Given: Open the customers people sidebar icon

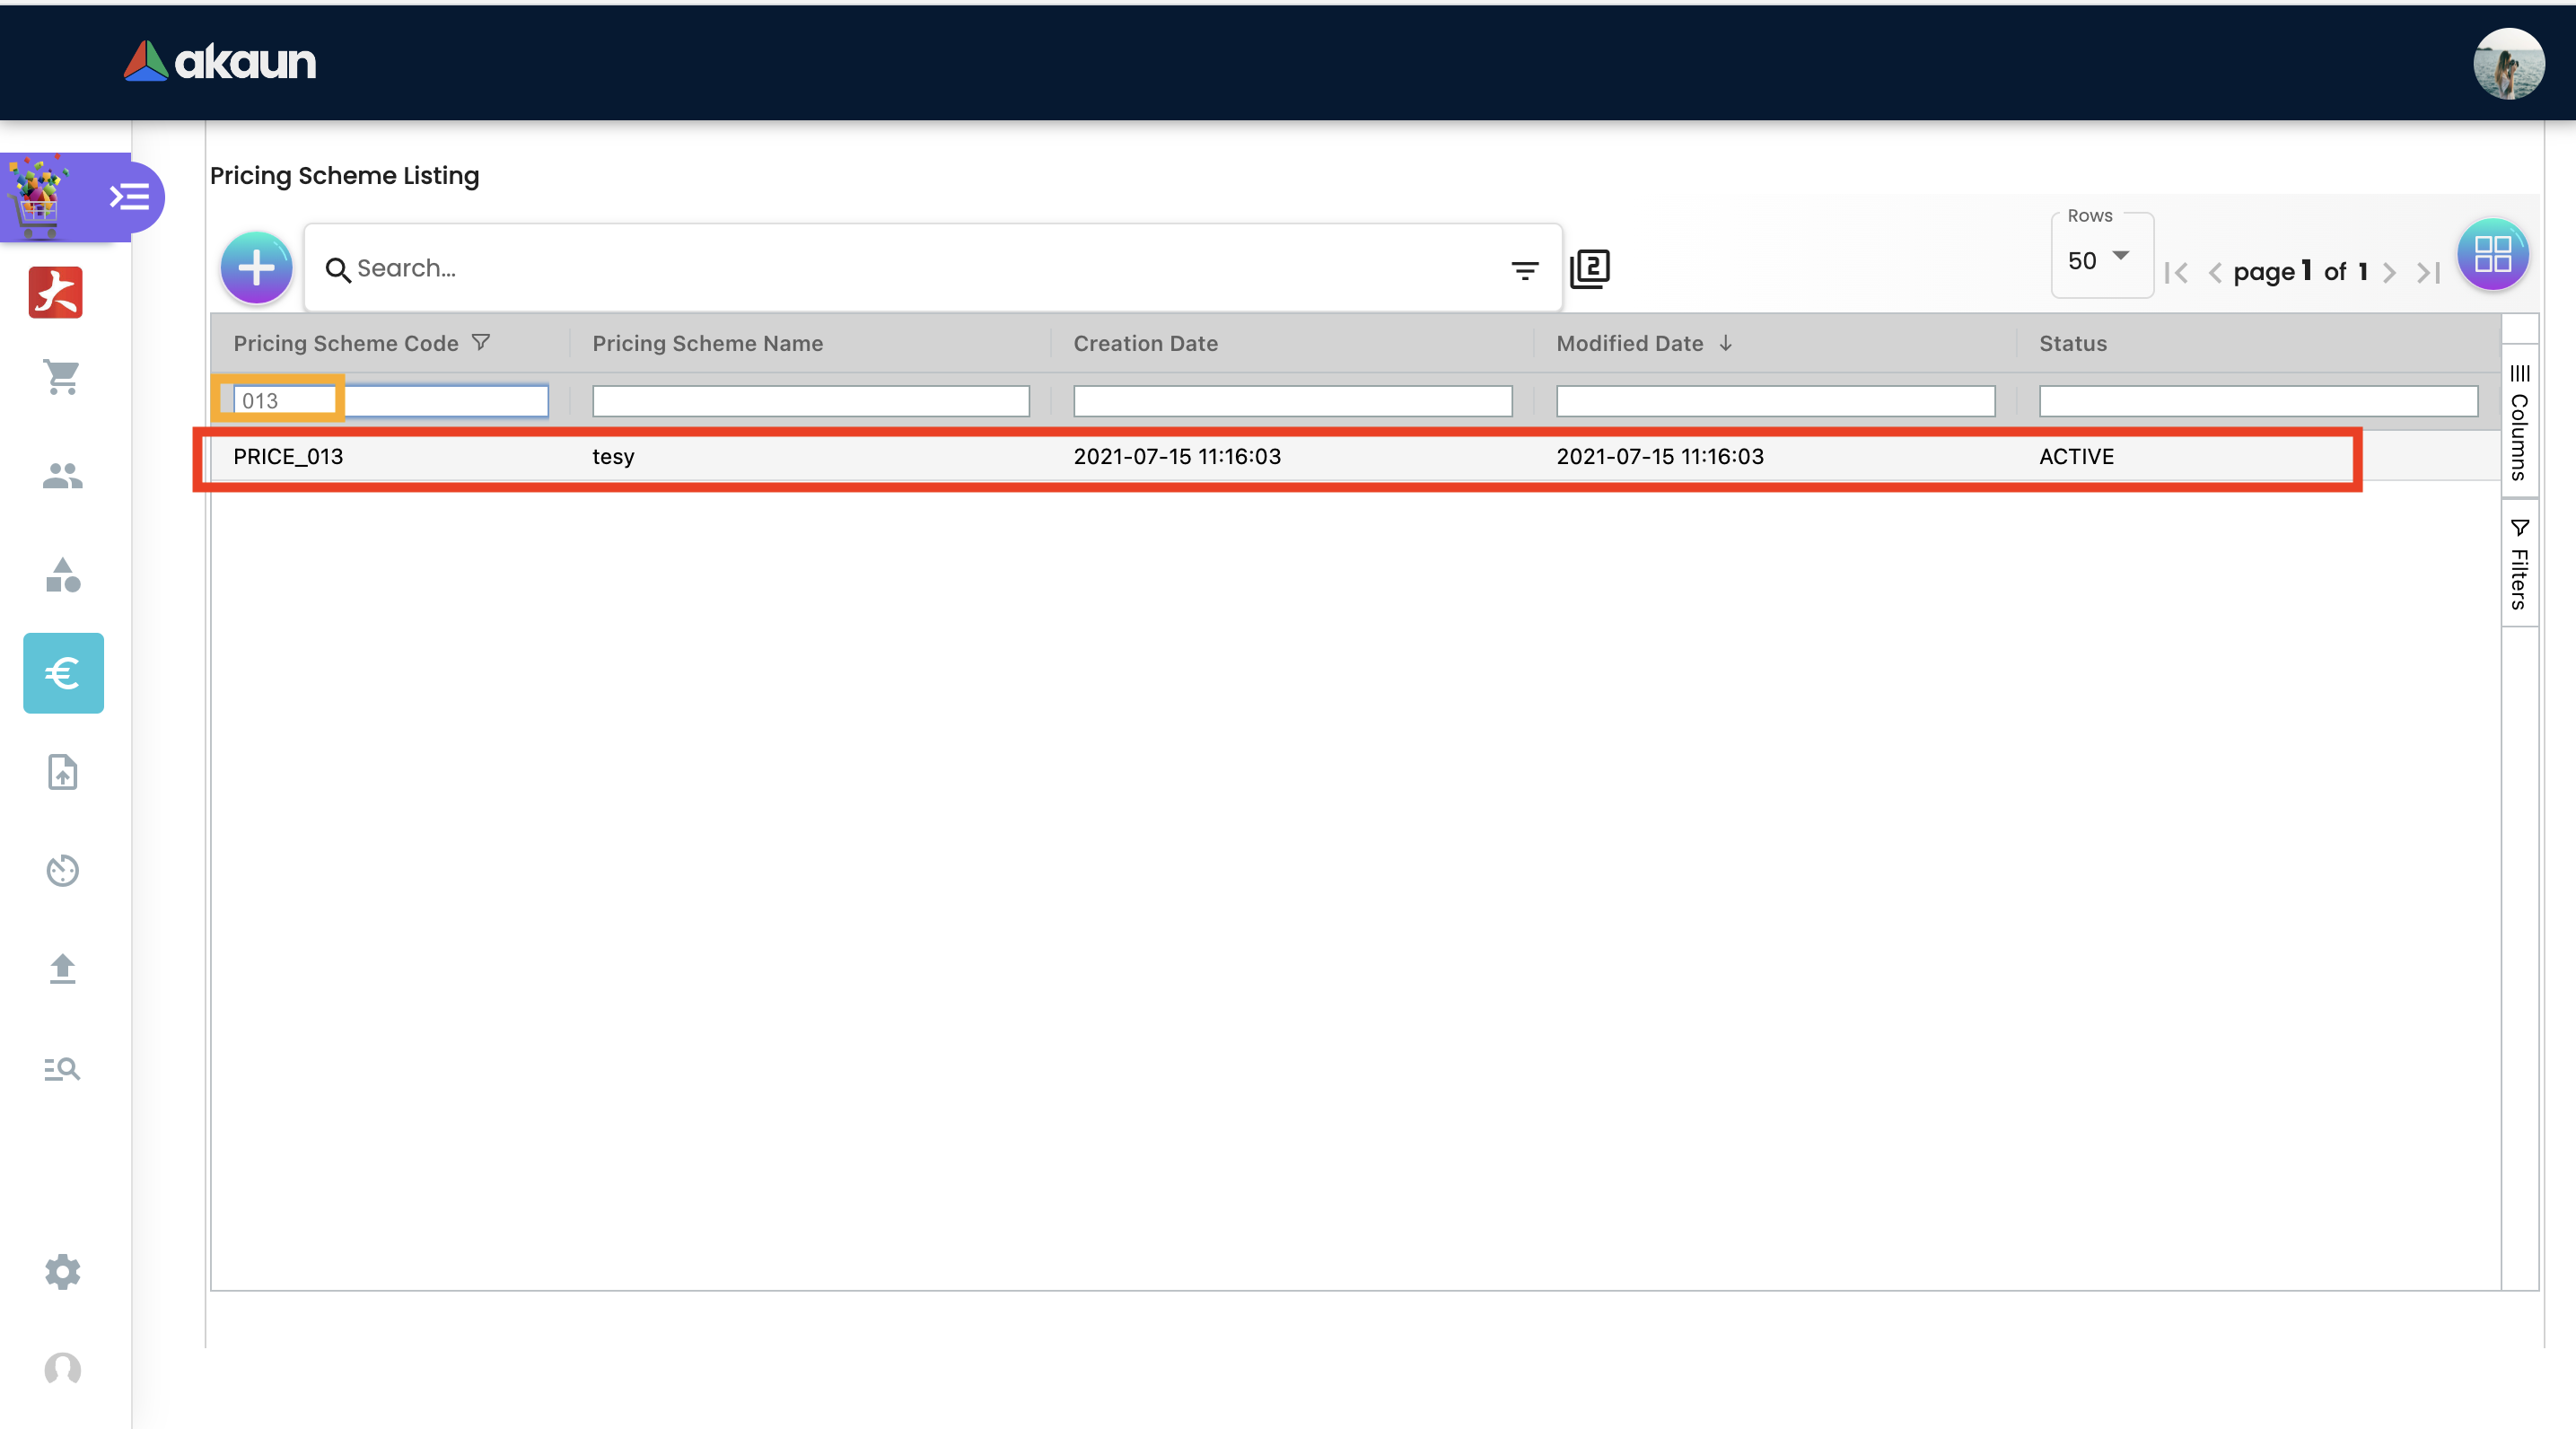Looking at the screenshot, I should click(x=62, y=476).
